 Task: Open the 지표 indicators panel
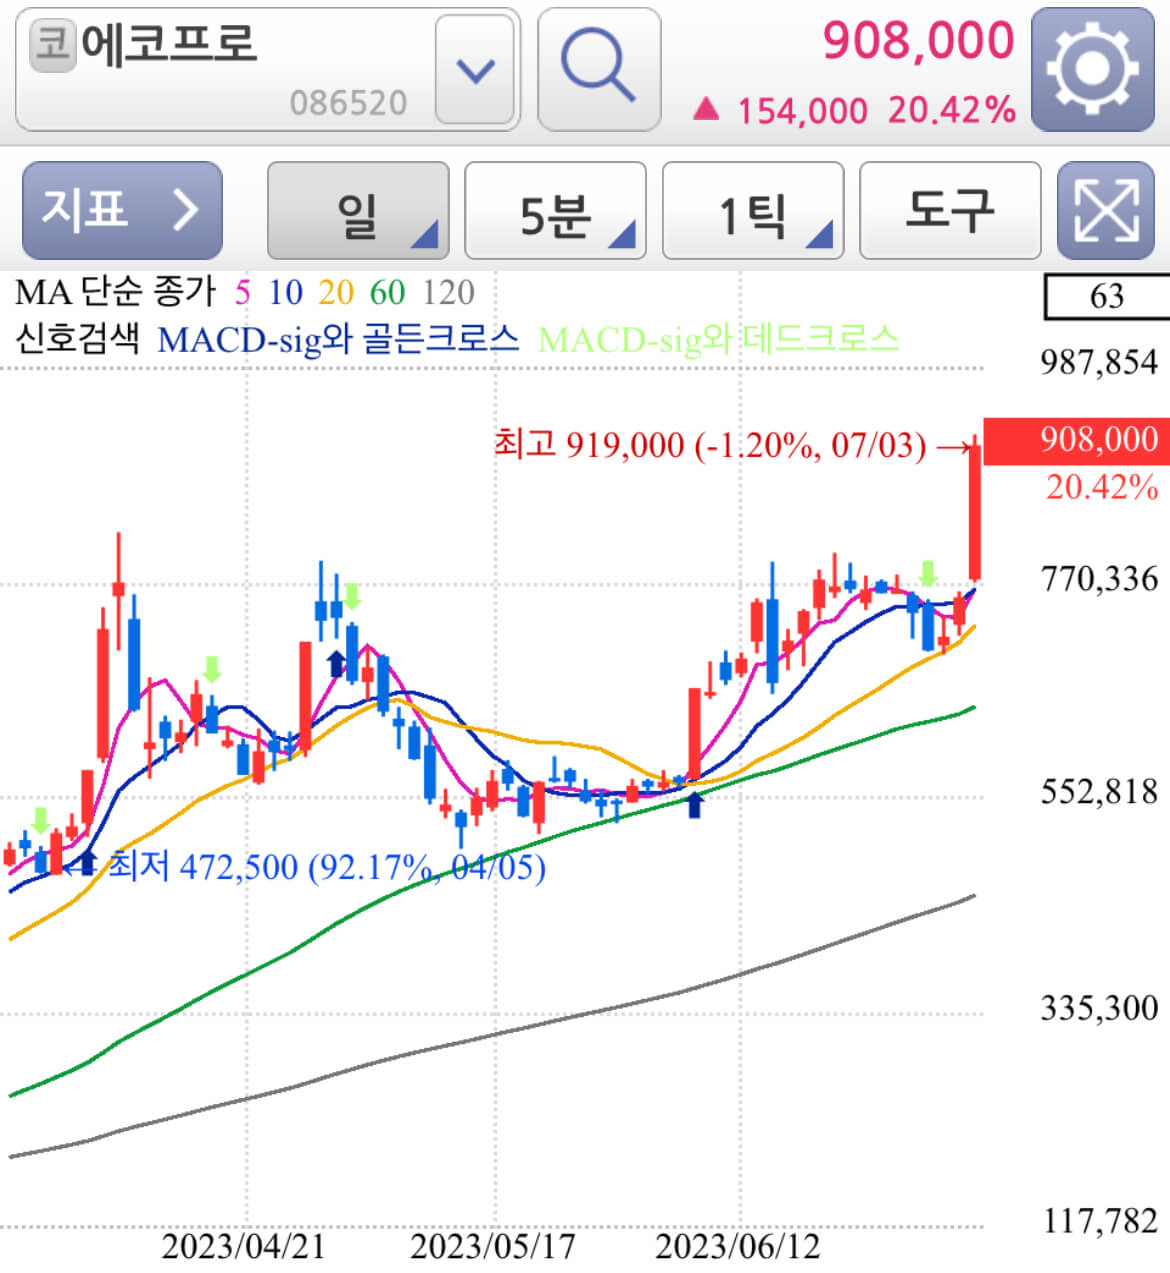(x=122, y=211)
